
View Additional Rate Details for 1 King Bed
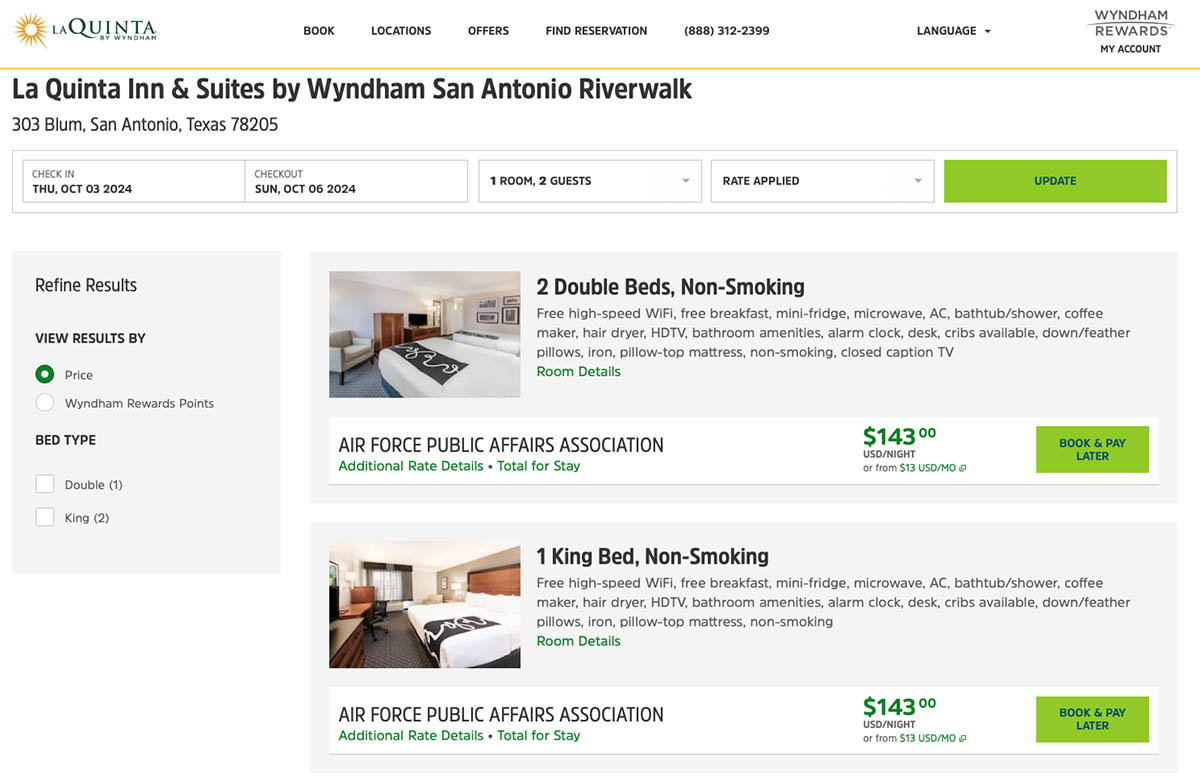(411, 735)
